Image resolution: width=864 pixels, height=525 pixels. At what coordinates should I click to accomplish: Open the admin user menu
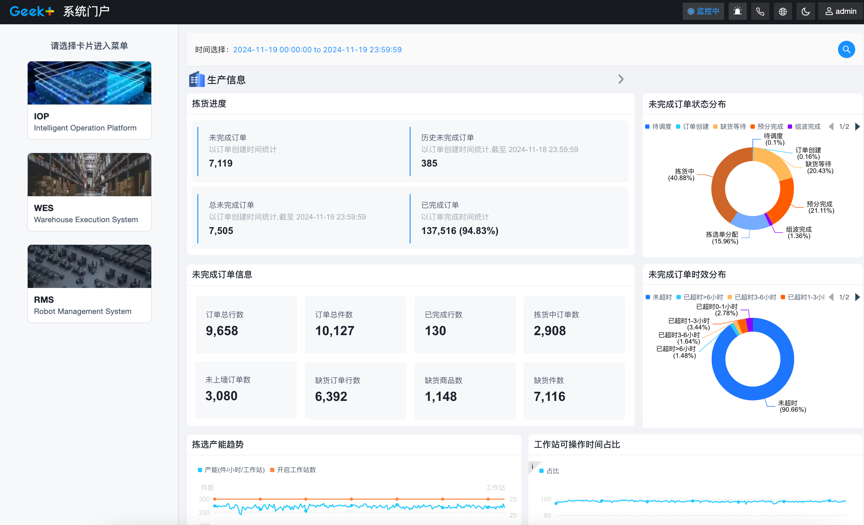click(840, 12)
